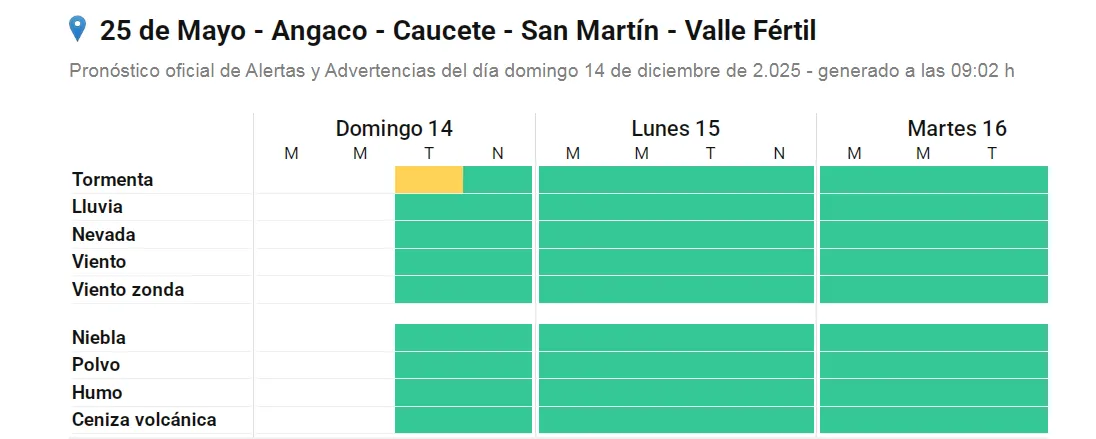The width and height of the screenshot is (1096, 439).
Task: Select the Ceniza volcánica row label
Action: click(144, 420)
